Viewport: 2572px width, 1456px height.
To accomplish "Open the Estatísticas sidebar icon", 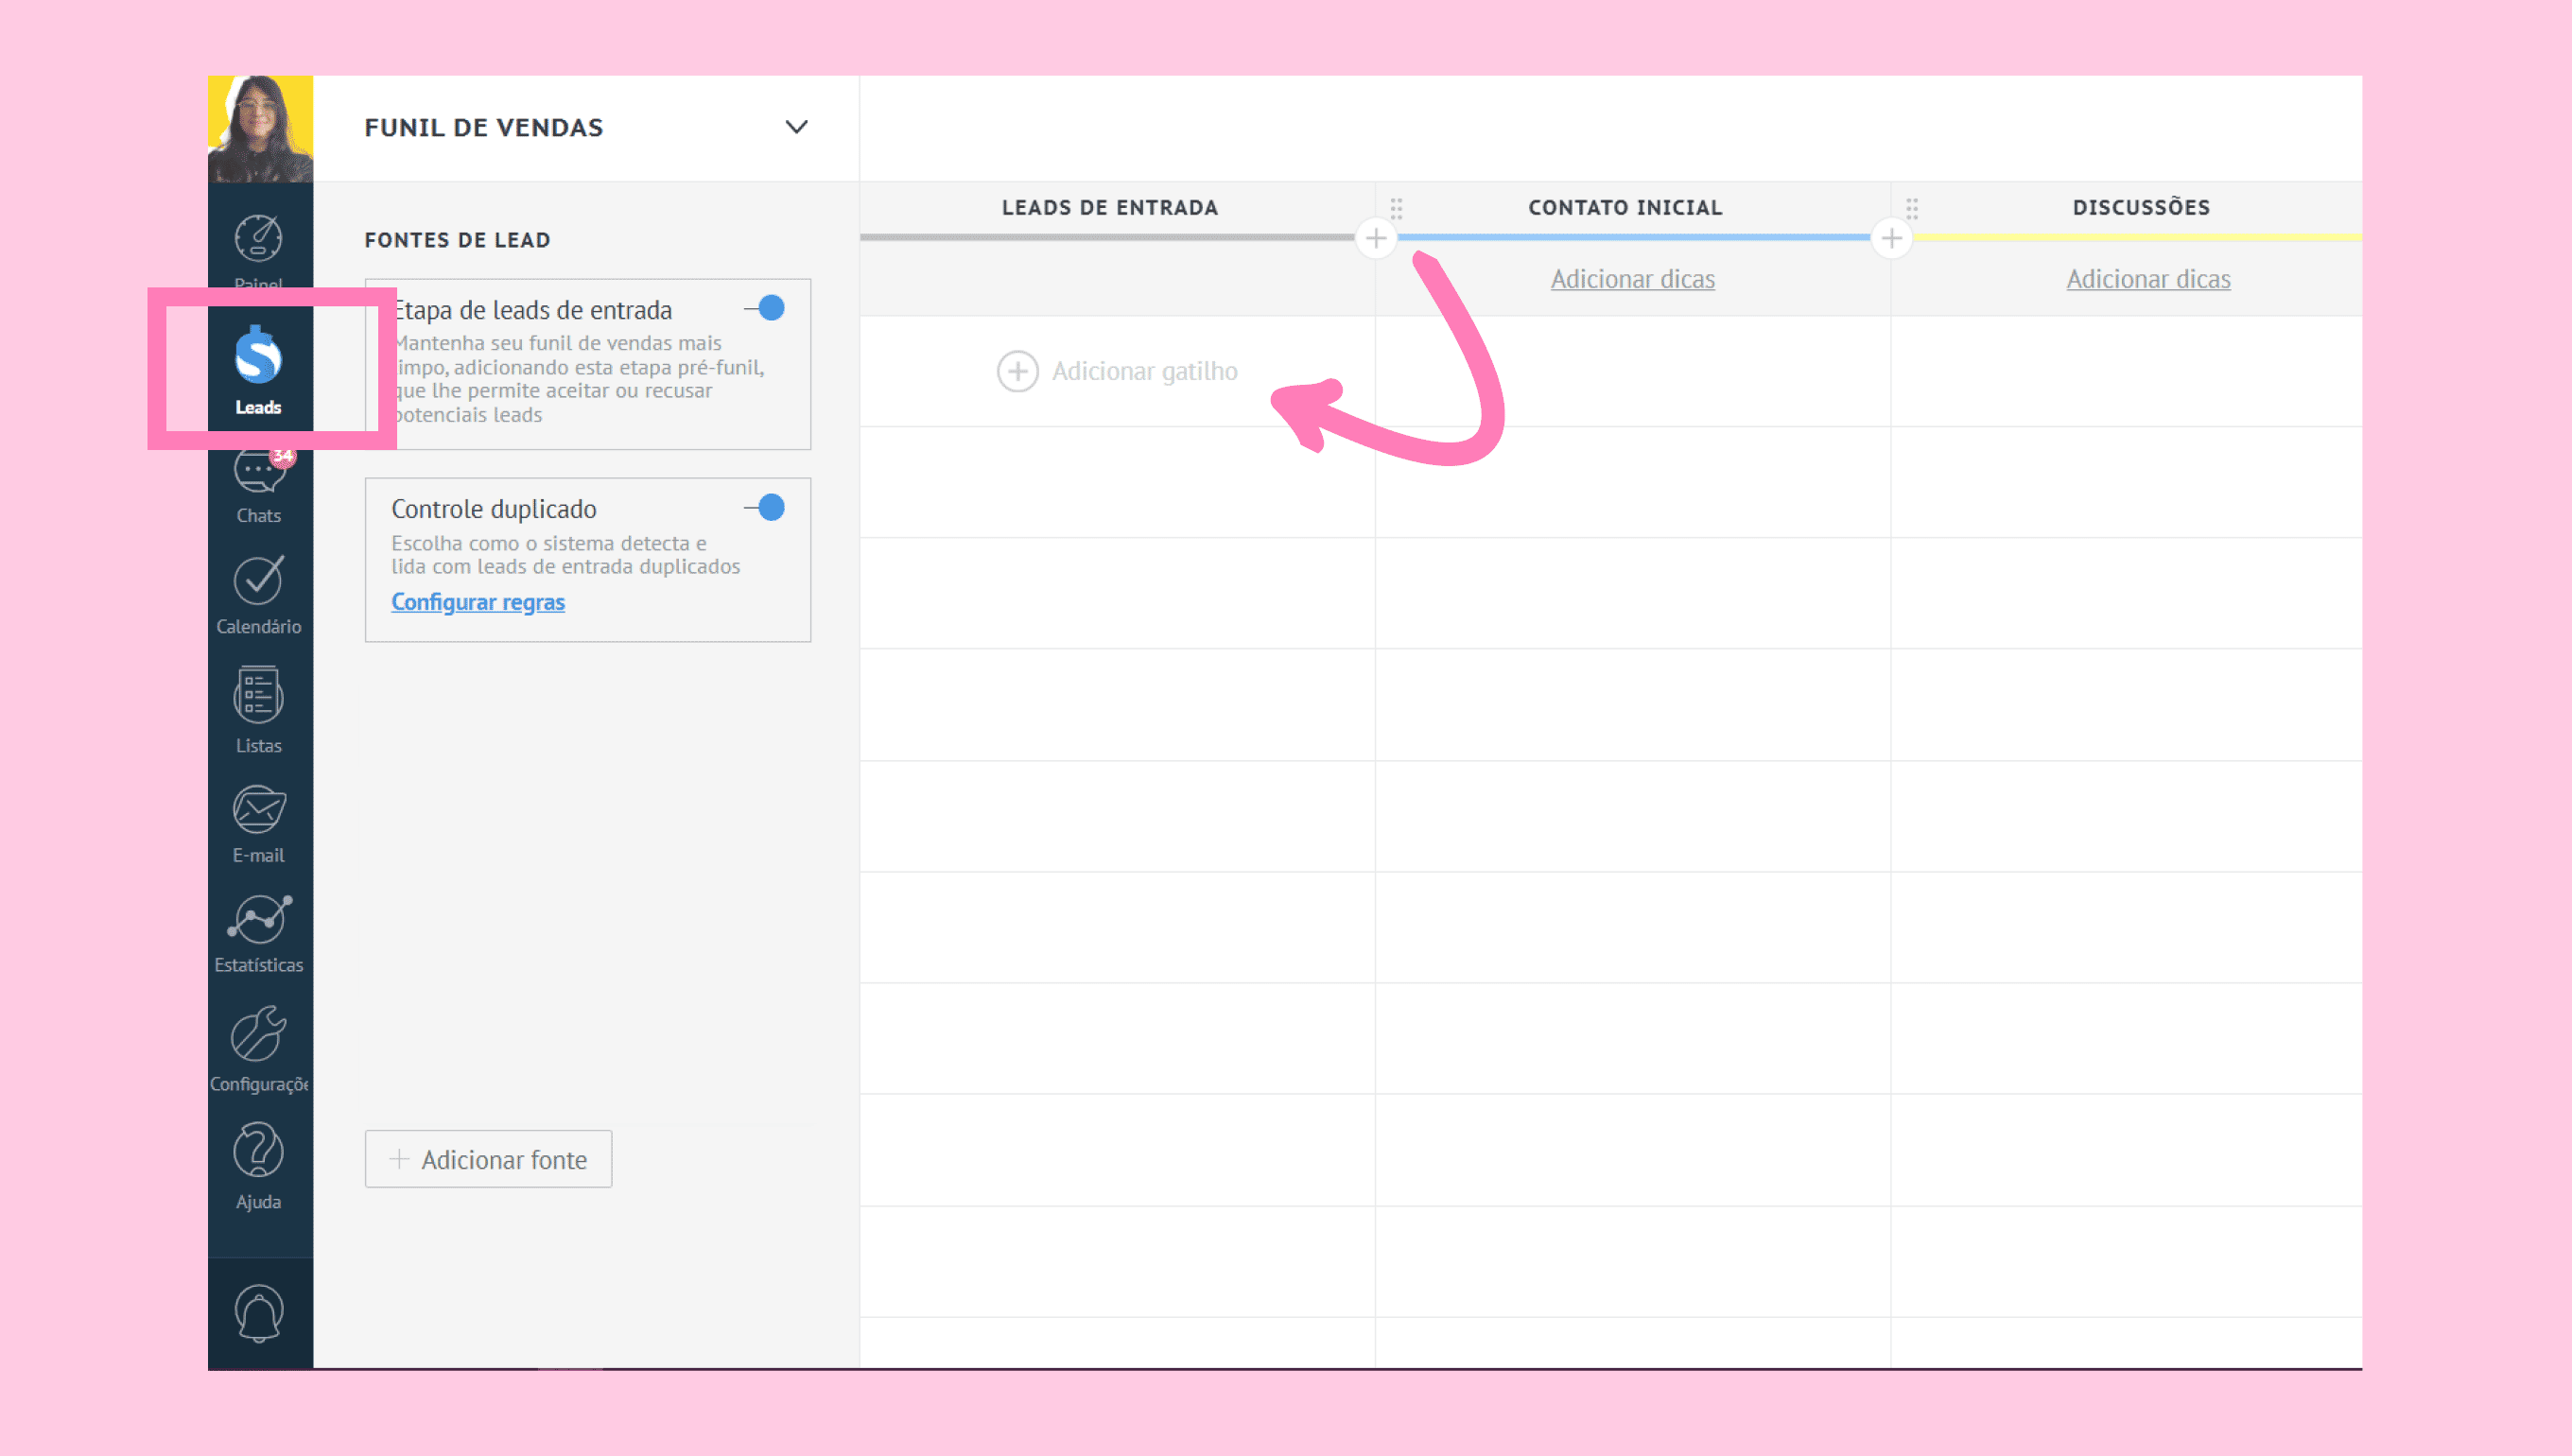I will 259,919.
